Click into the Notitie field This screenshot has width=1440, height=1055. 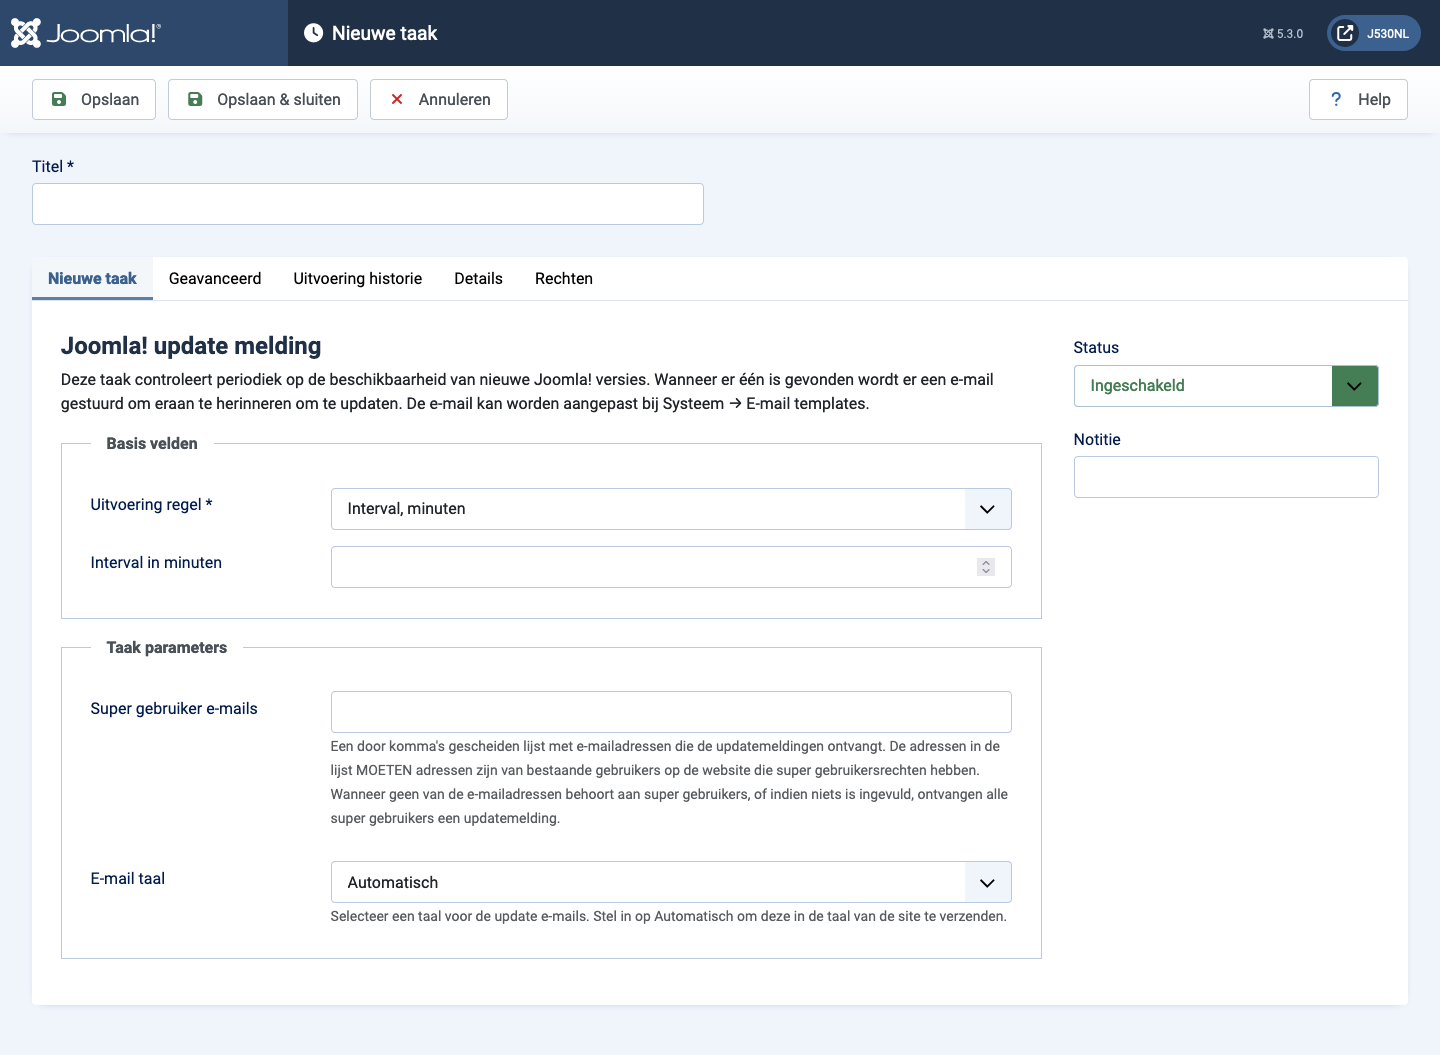tap(1226, 477)
